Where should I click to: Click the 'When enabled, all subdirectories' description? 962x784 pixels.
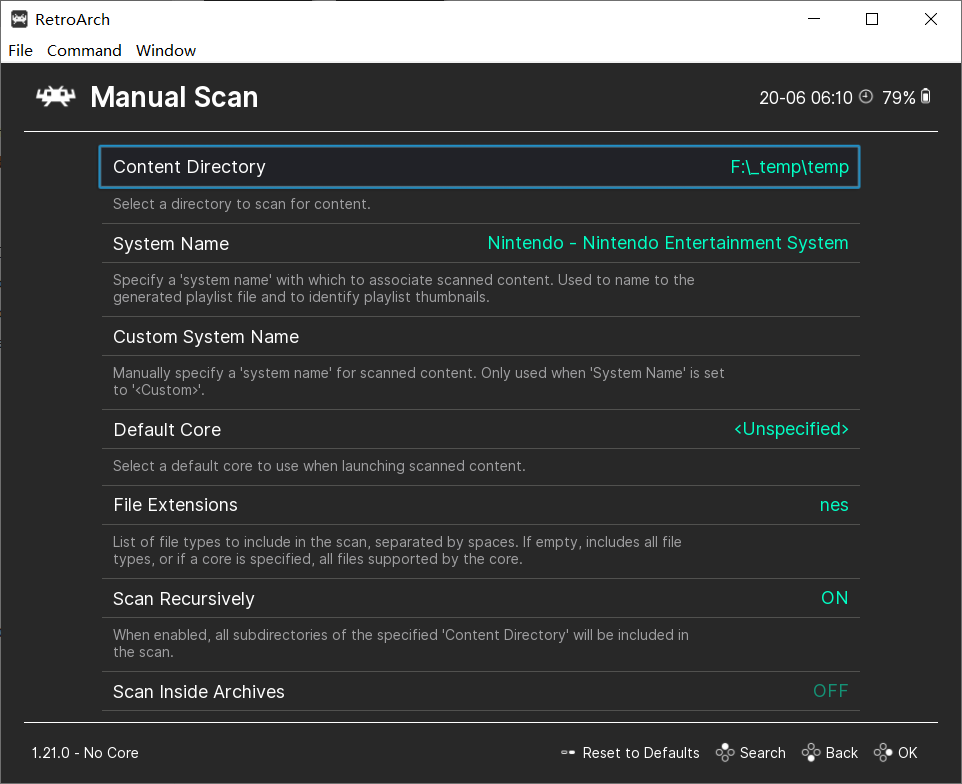tap(401, 644)
